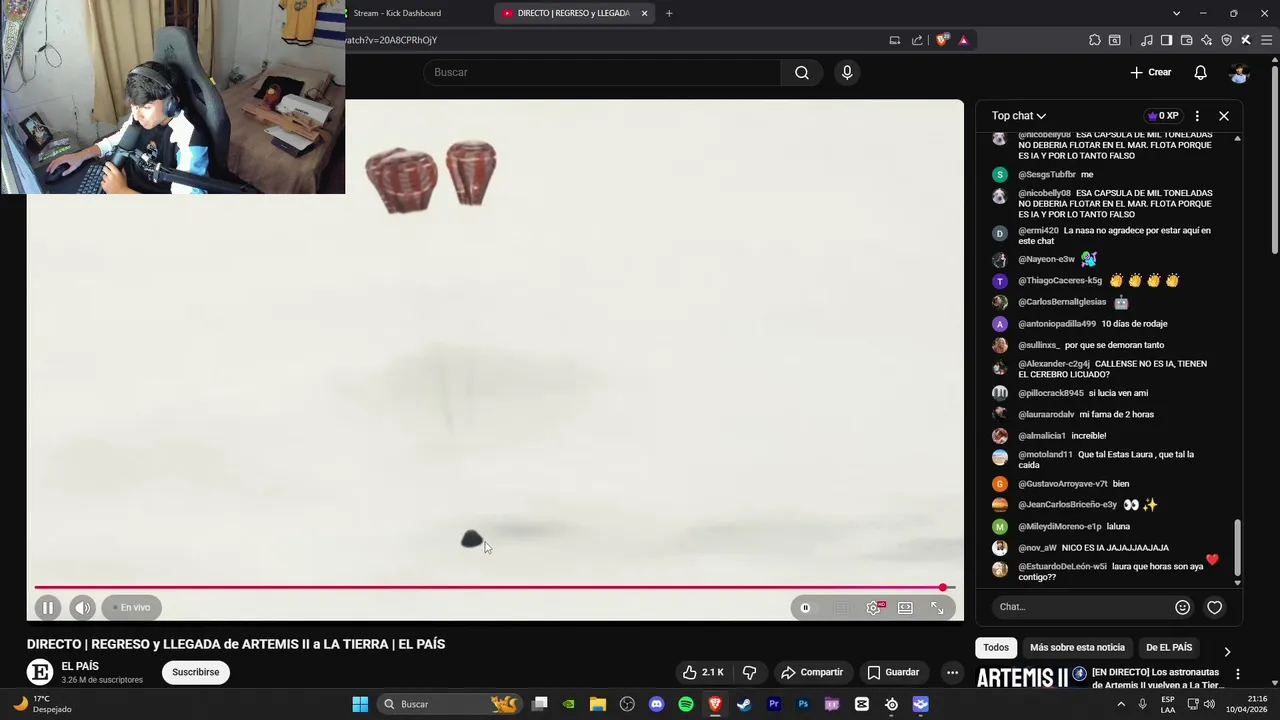Image resolution: width=1280 pixels, height=720 pixels.
Task: Pause the live video playback
Action: tap(48, 607)
